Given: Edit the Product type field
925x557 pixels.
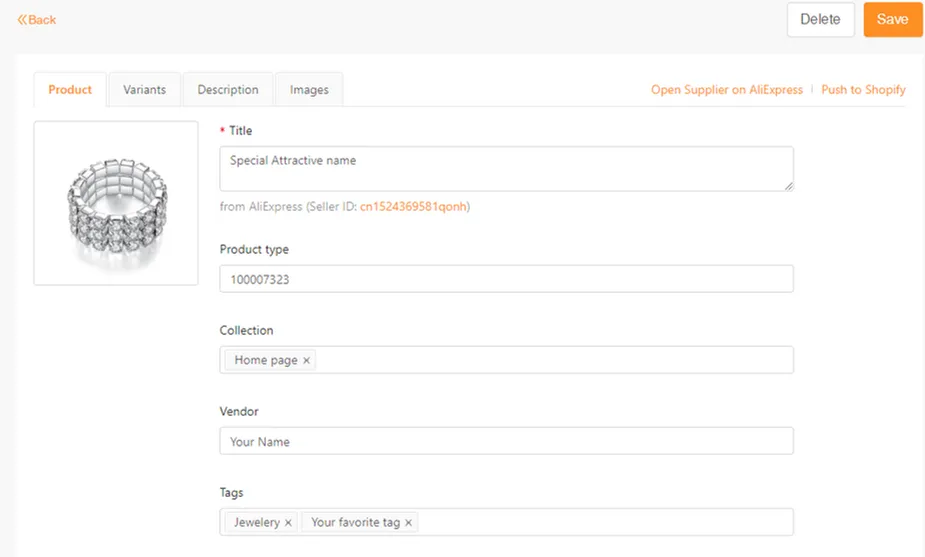Looking at the screenshot, I should 506,279.
